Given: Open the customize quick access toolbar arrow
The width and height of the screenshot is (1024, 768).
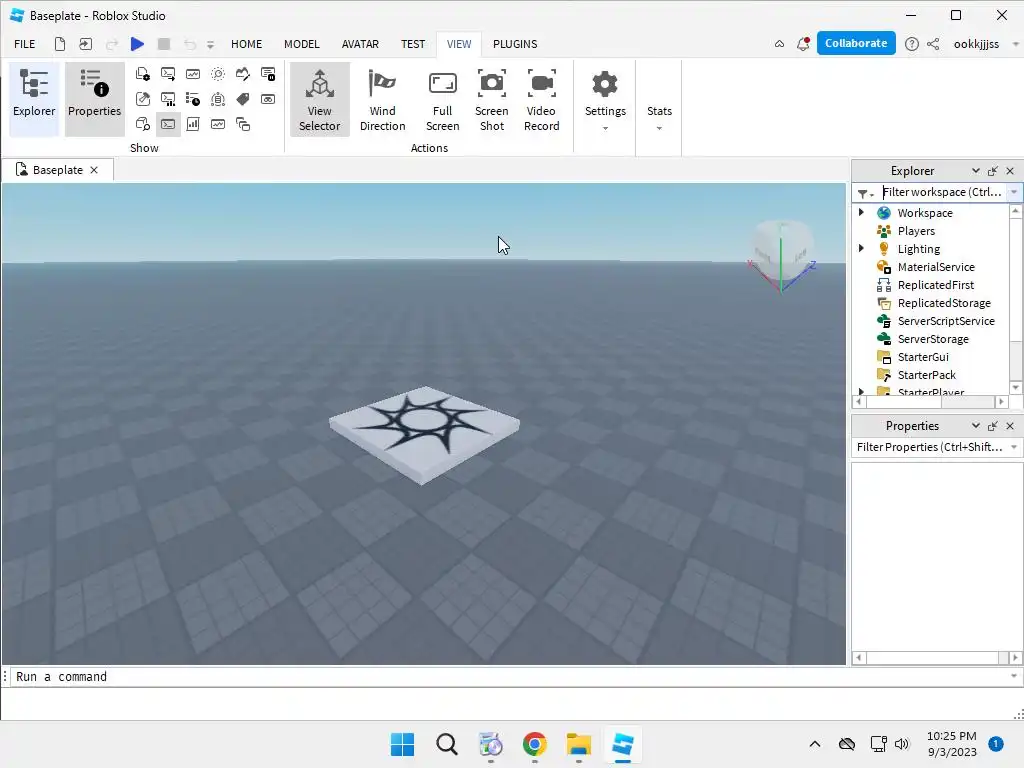Looking at the screenshot, I should [210, 44].
